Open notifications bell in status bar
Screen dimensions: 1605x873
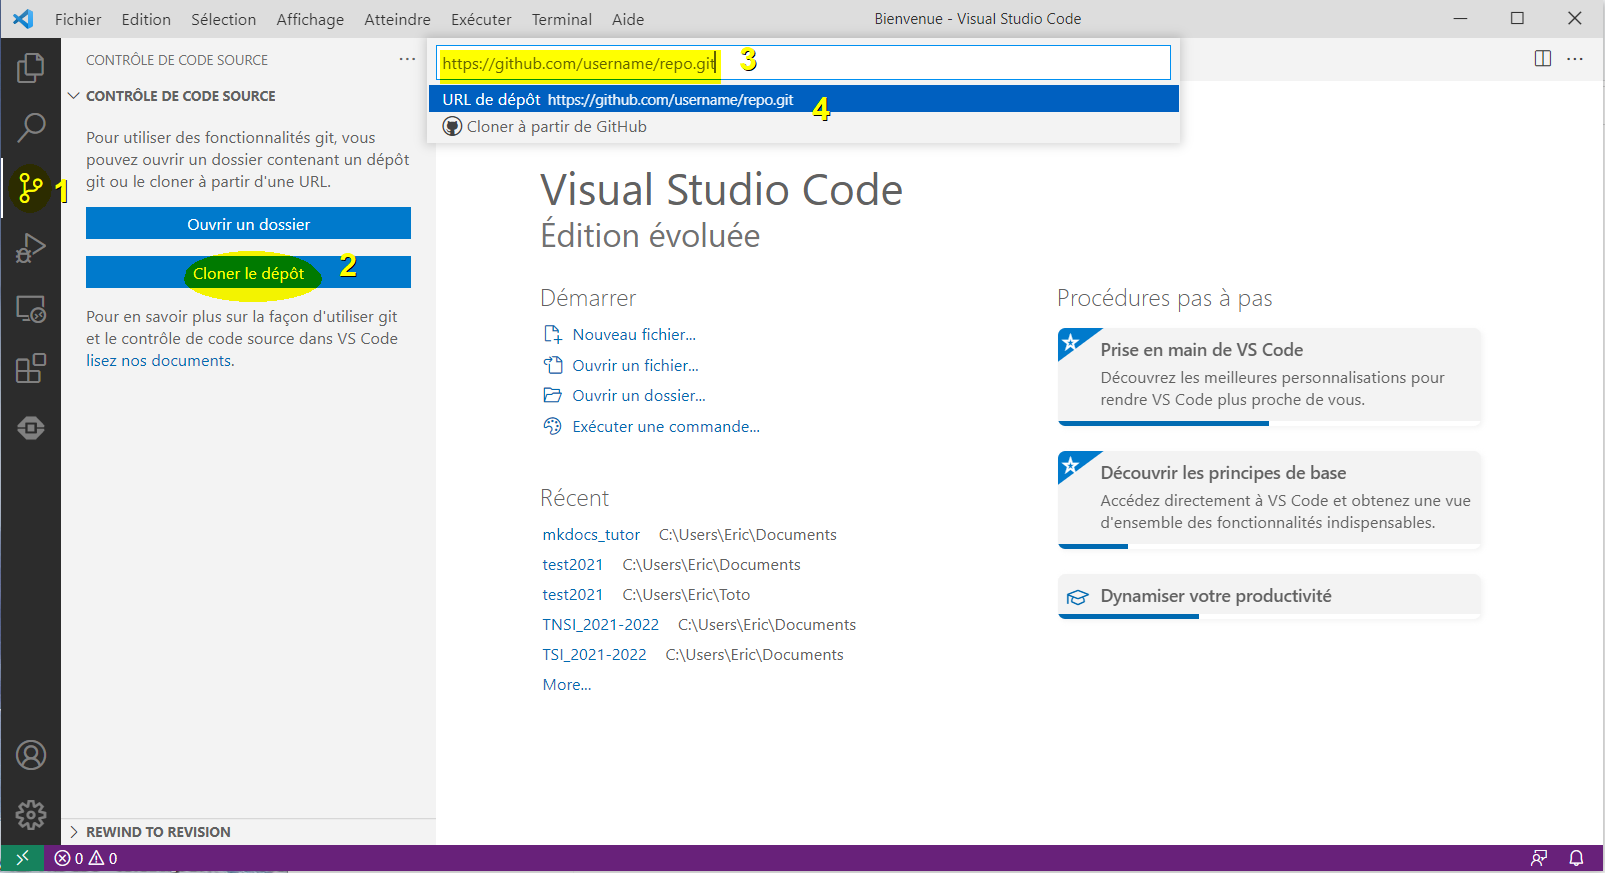point(1576,858)
